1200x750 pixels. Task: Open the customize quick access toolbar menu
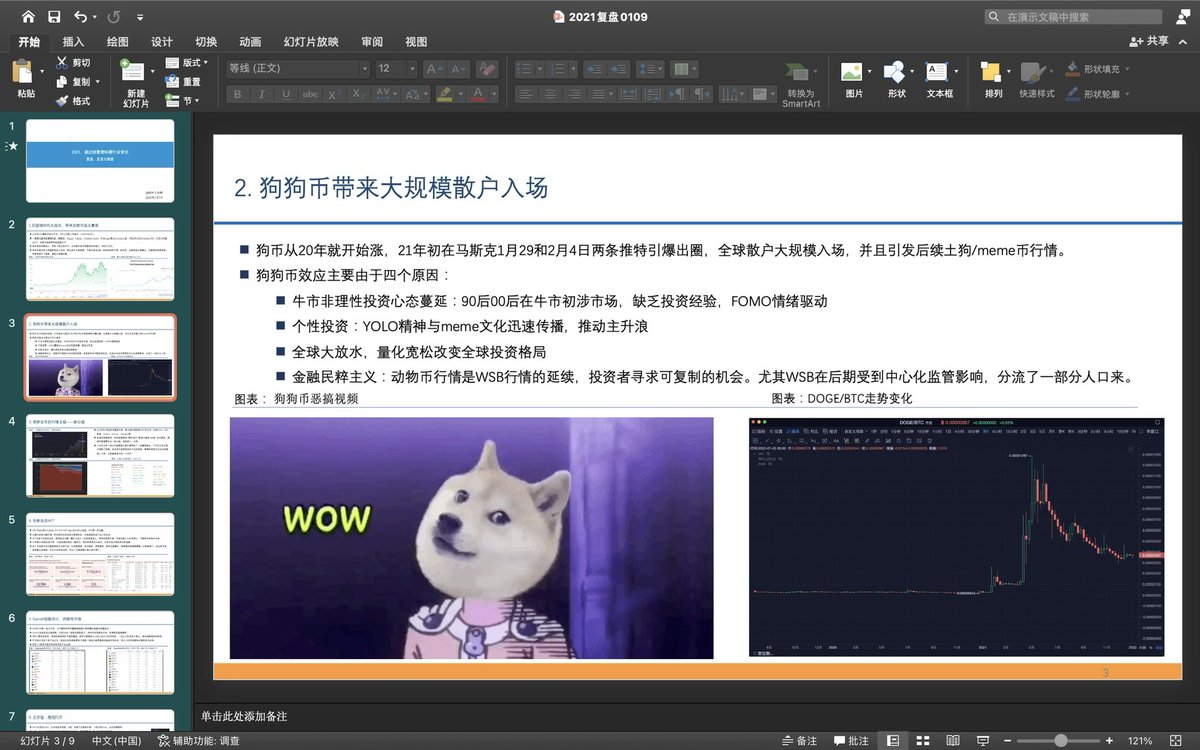click(139, 17)
